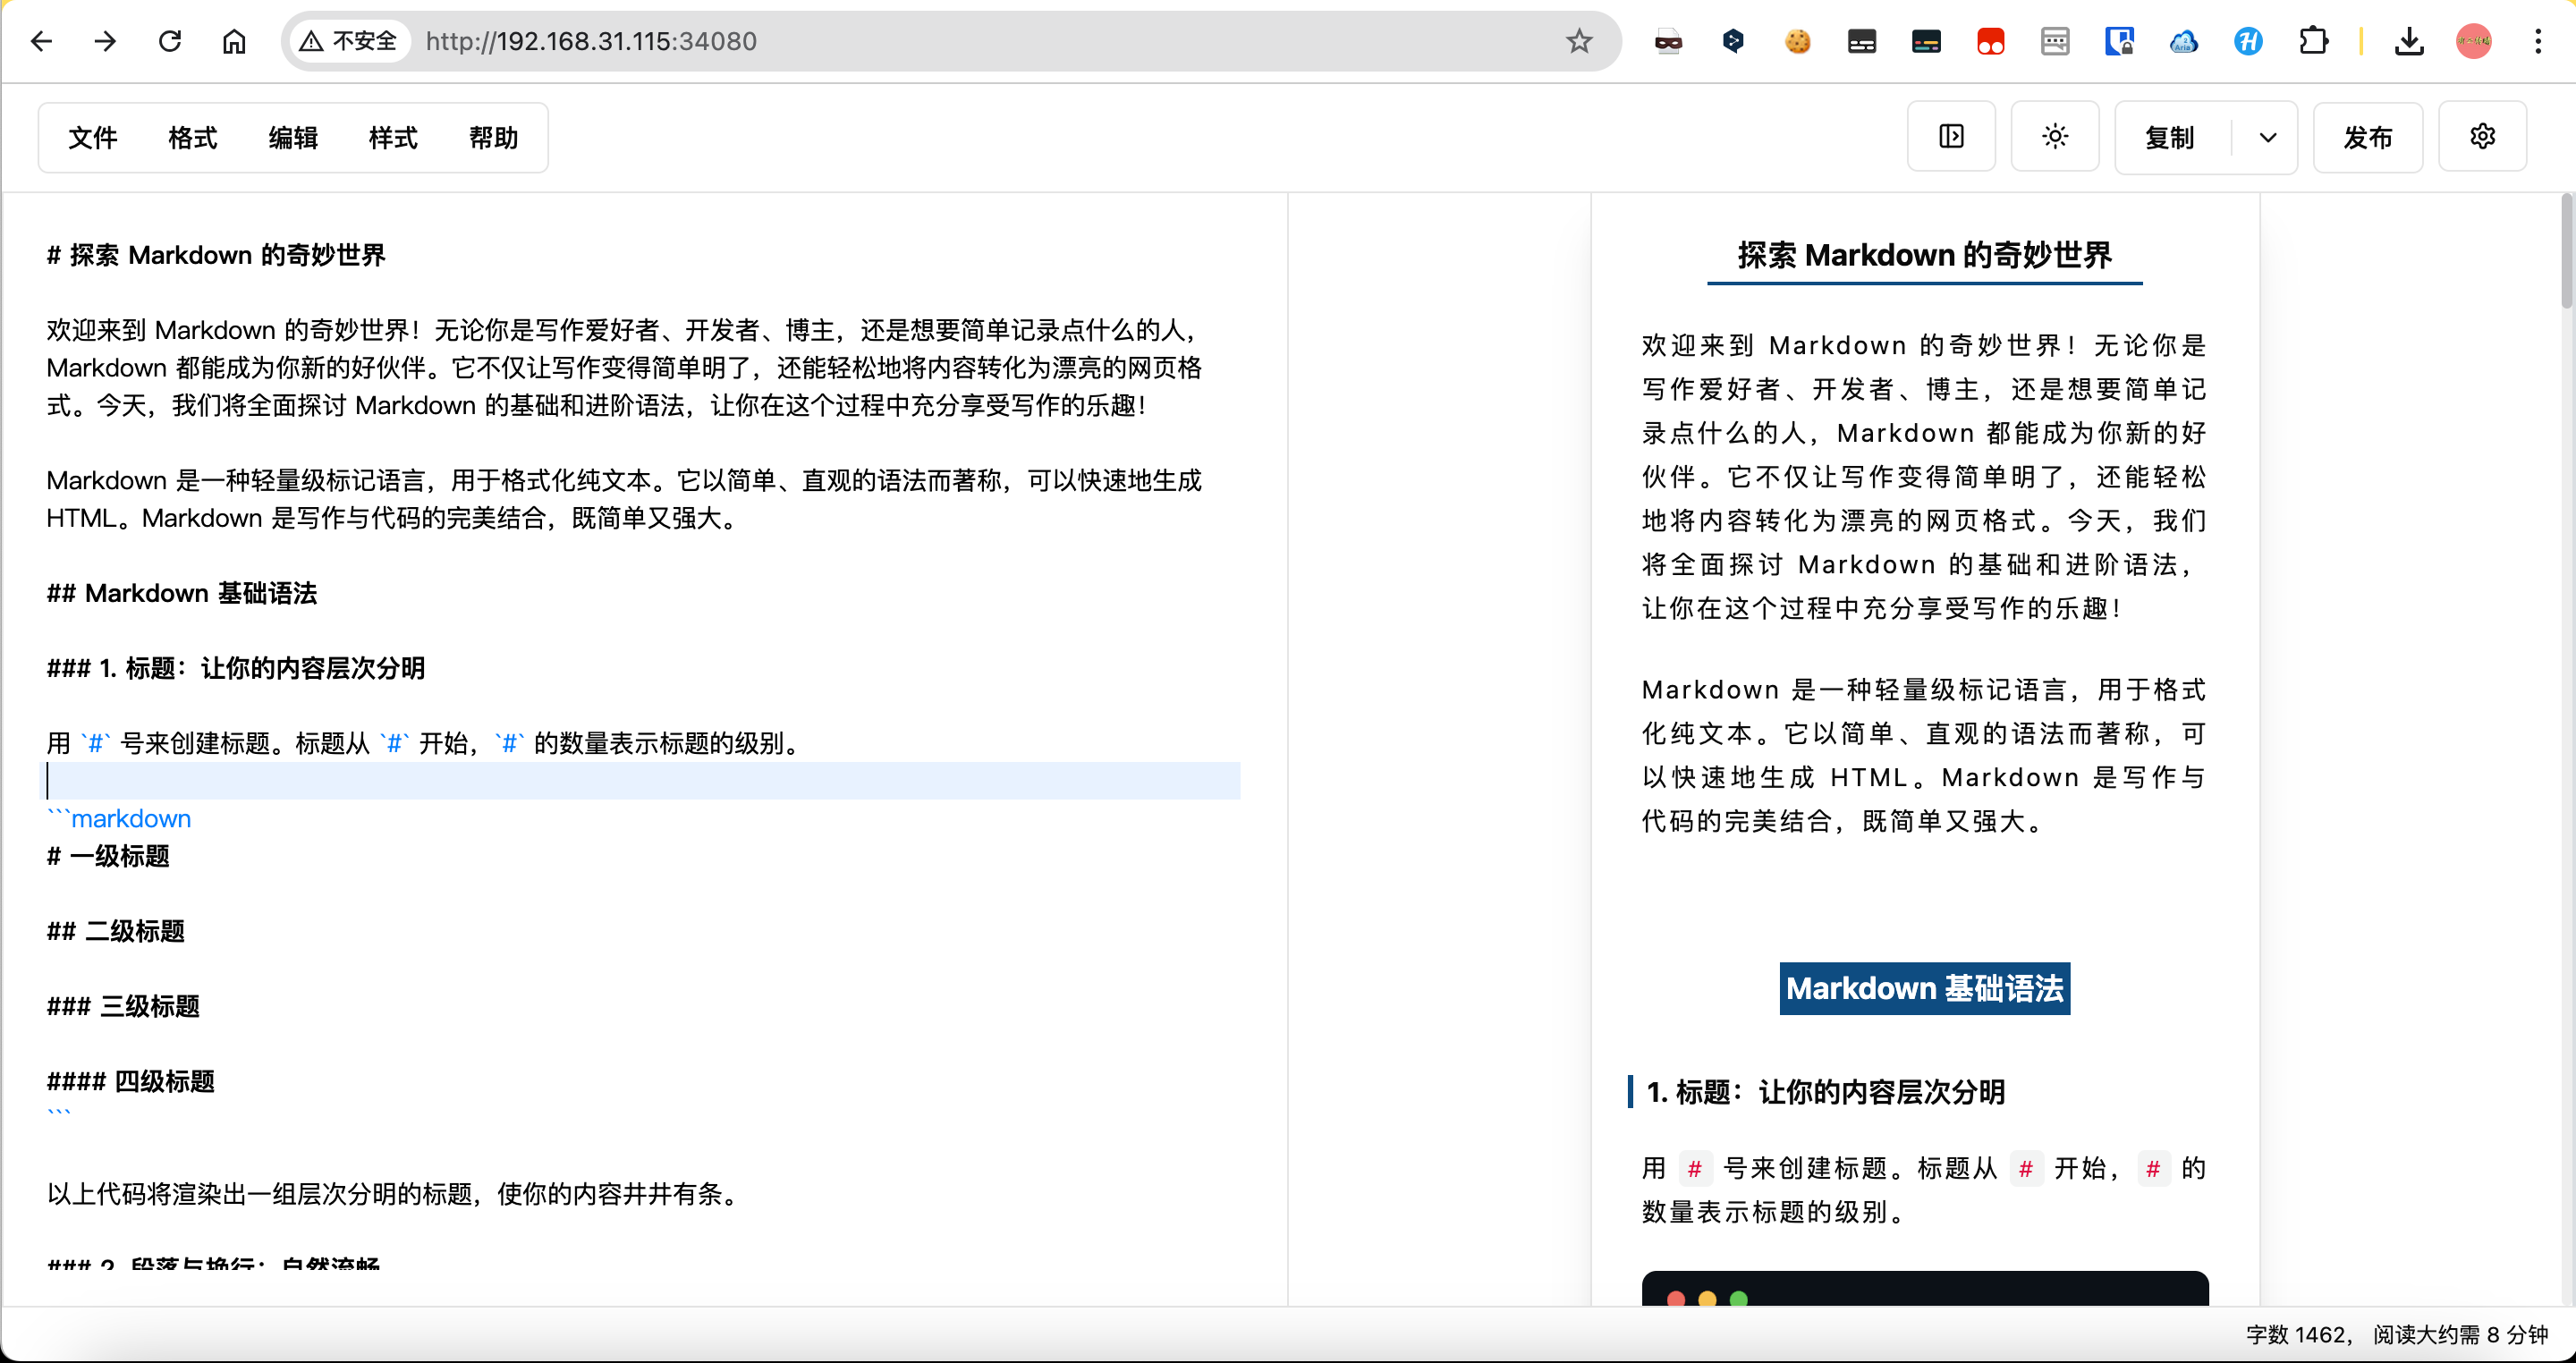
Task: Open the Extensions puzzle piece menu
Action: [2313, 41]
